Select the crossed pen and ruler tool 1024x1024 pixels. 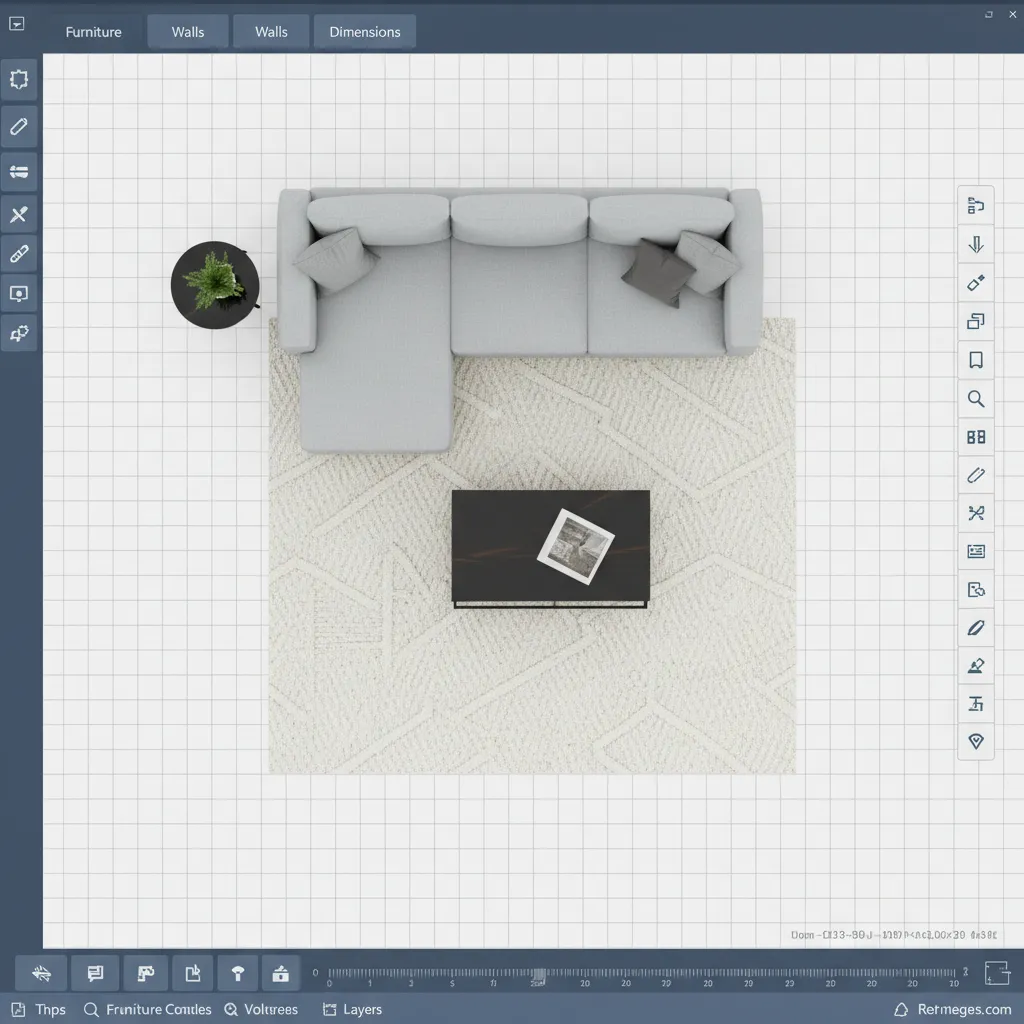(x=19, y=214)
